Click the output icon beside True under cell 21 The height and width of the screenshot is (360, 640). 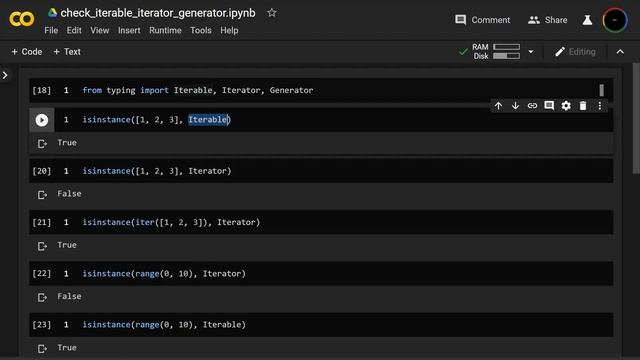pyautogui.click(x=42, y=246)
